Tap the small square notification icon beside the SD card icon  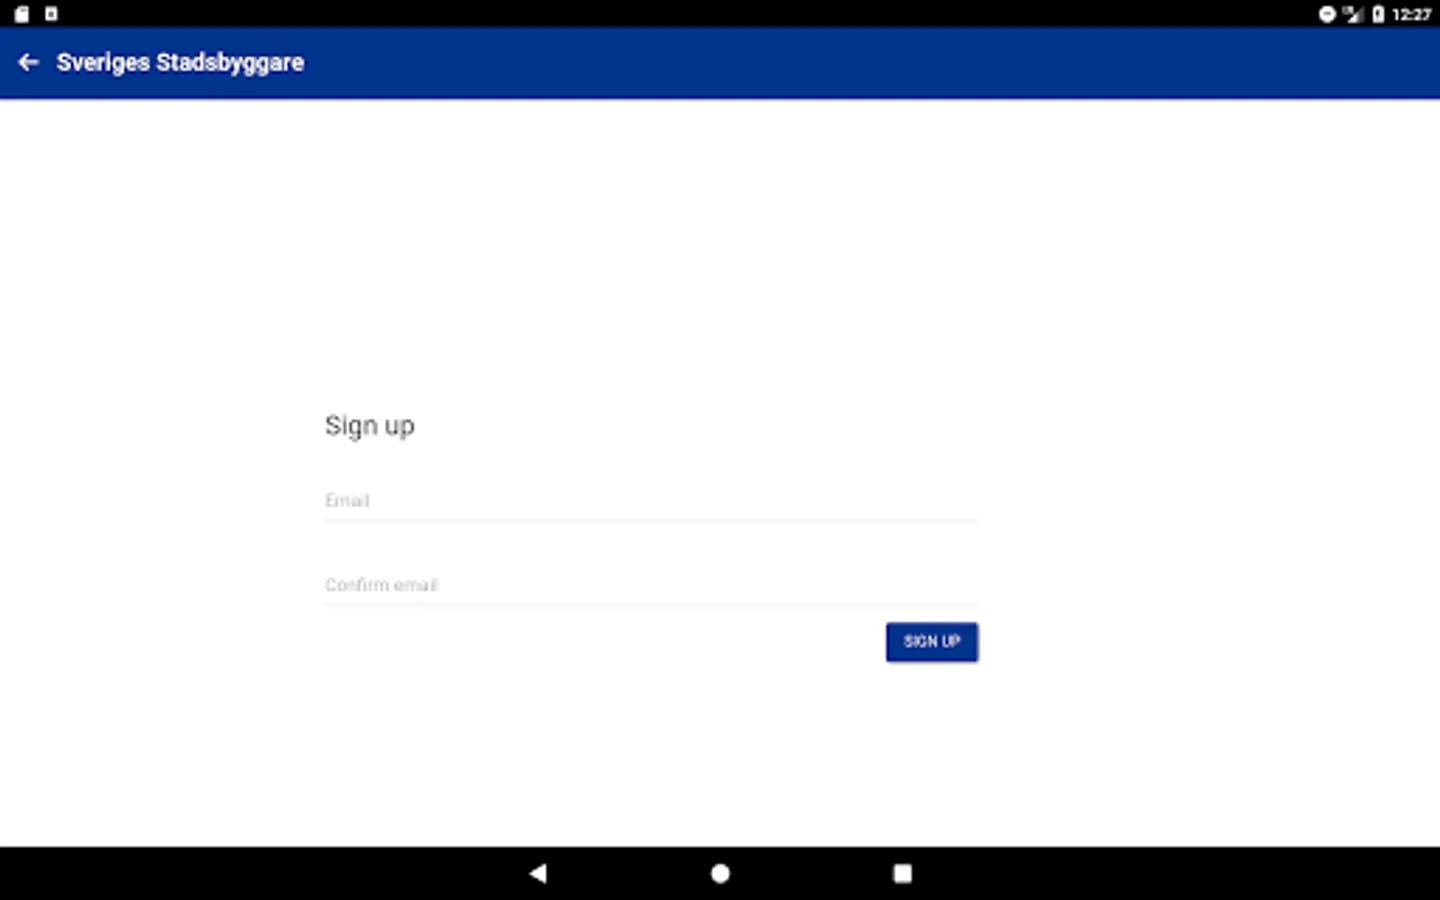51,14
